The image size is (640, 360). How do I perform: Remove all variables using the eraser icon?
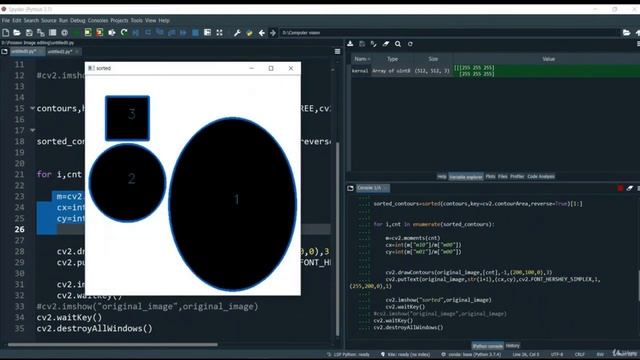point(386,44)
